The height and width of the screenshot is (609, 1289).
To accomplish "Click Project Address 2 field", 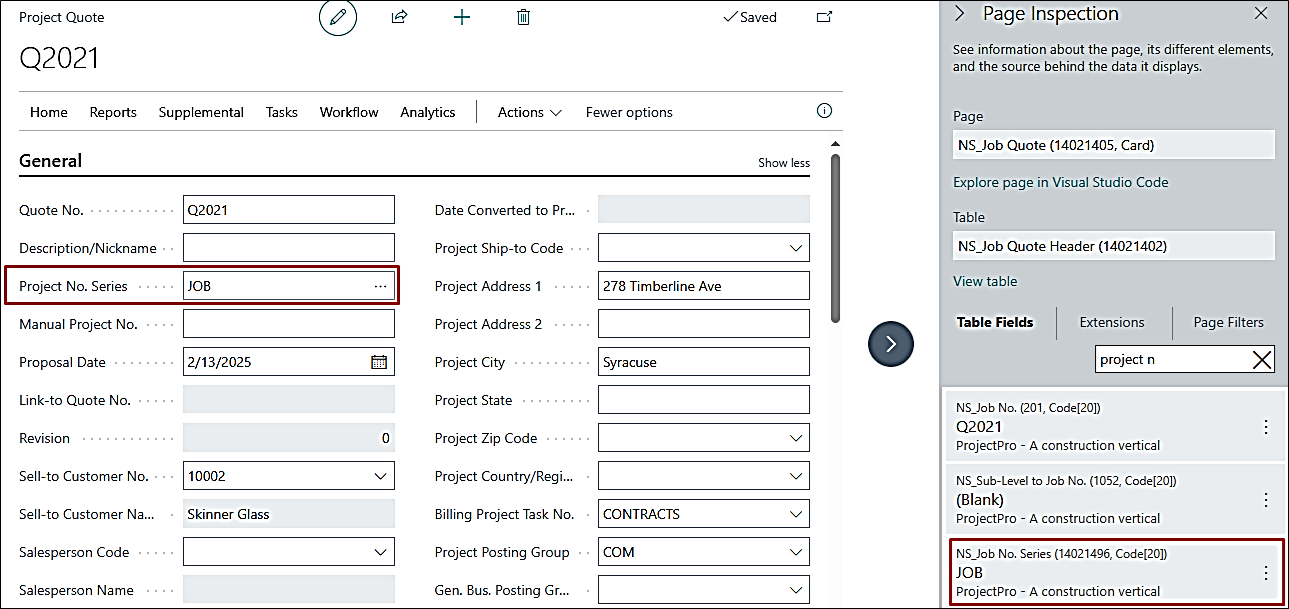I will coord(704,324).
